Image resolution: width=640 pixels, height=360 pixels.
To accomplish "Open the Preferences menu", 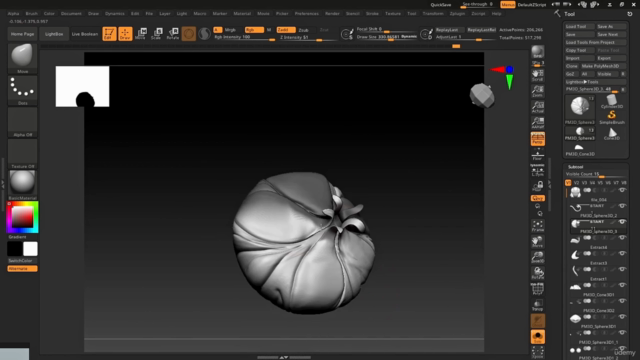I will tap(307, 13).
